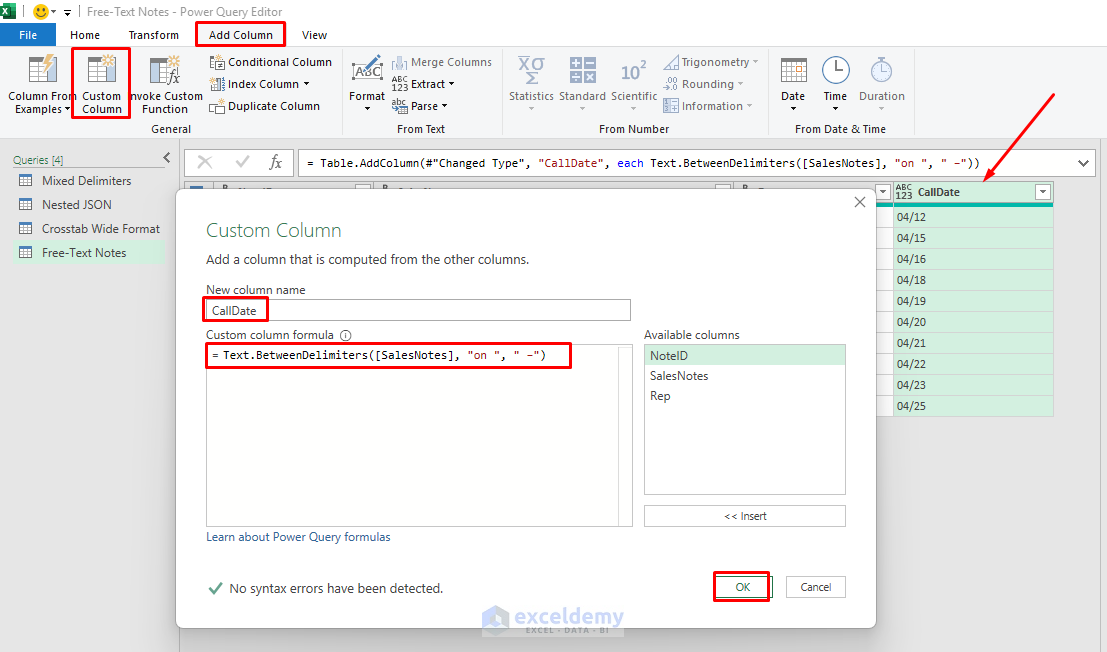Image resolution: width=1107 pixels, height=652 pixels.
Task: Click Cancel button
Action: click(x=815, y=587)
